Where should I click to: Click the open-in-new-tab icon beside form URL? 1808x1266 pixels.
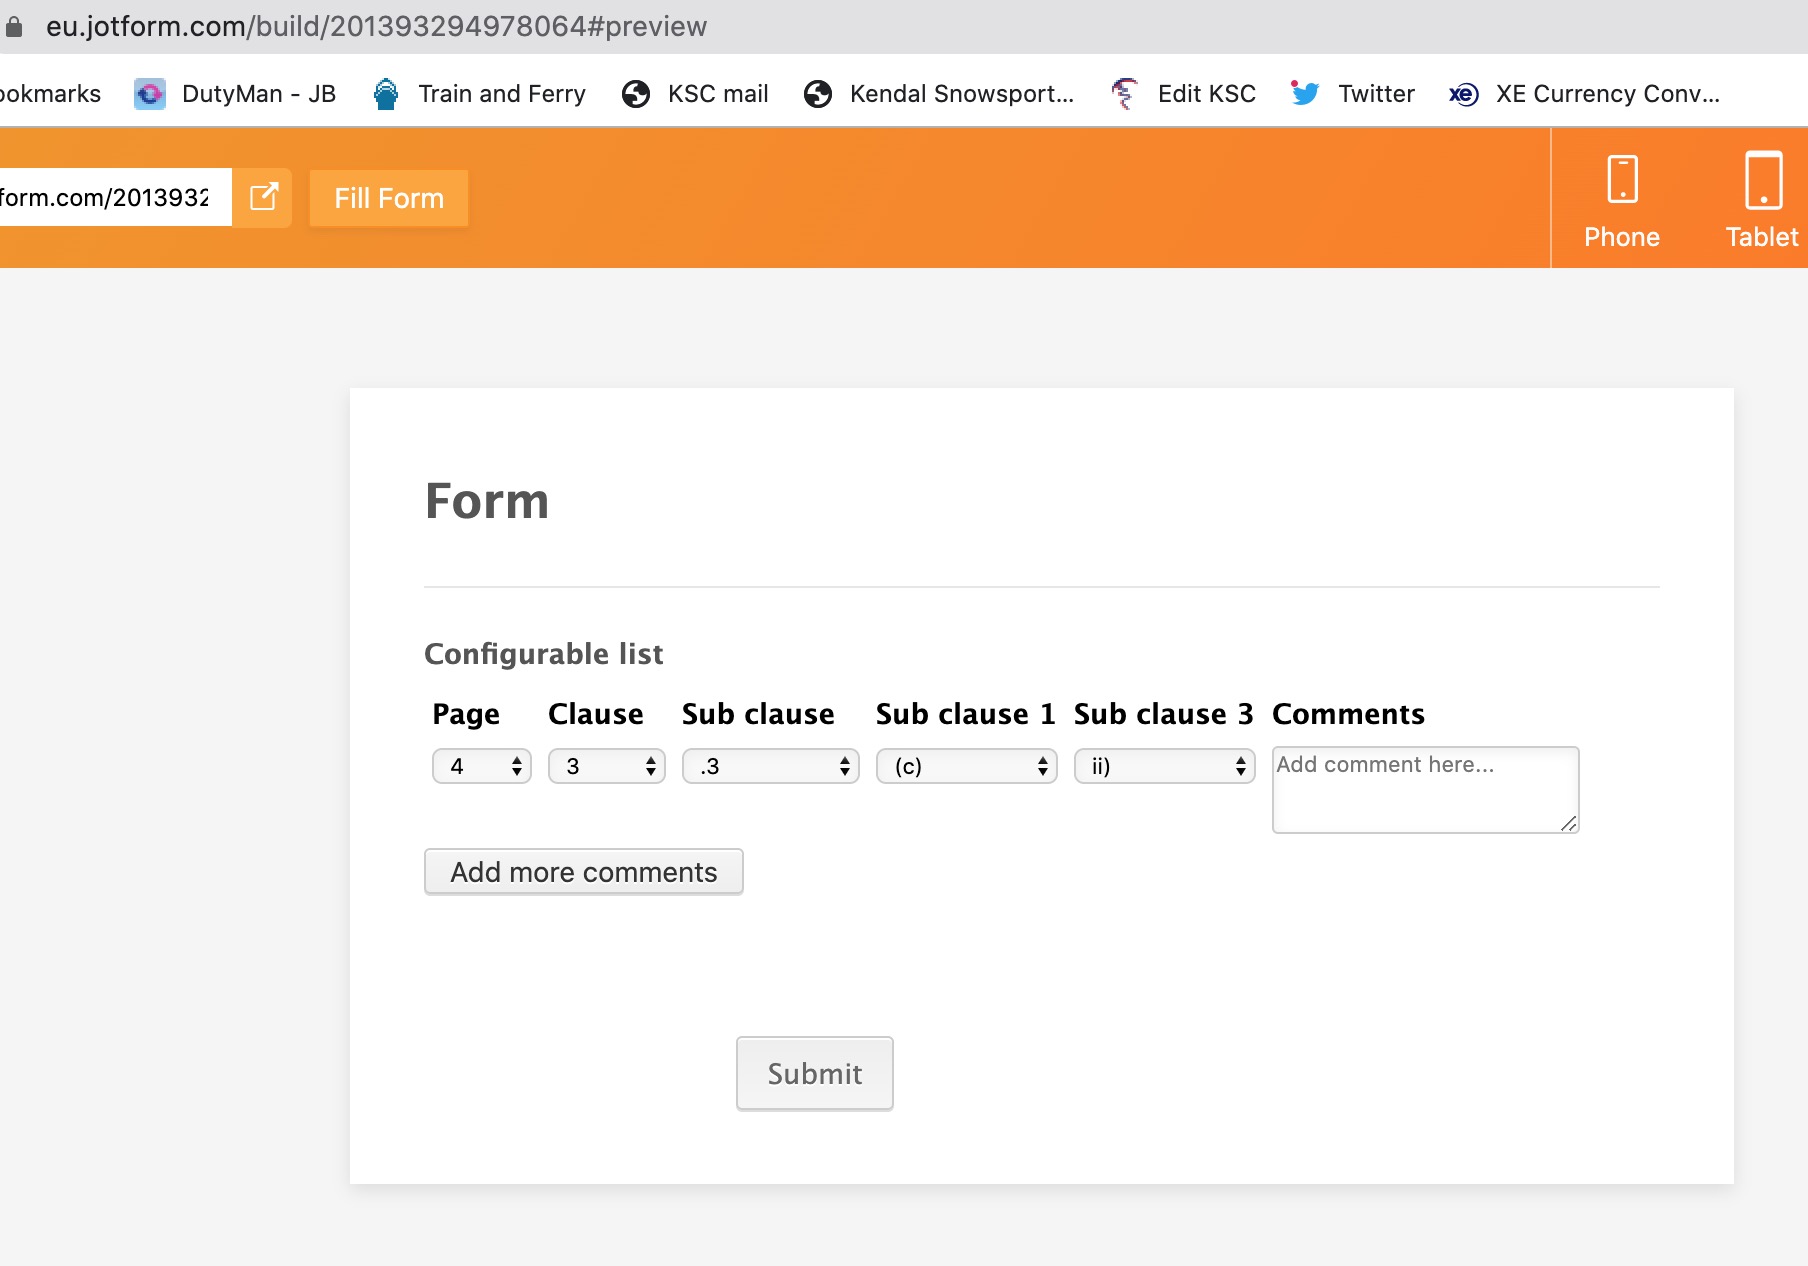pyautogui.click(x=263, y=197)
